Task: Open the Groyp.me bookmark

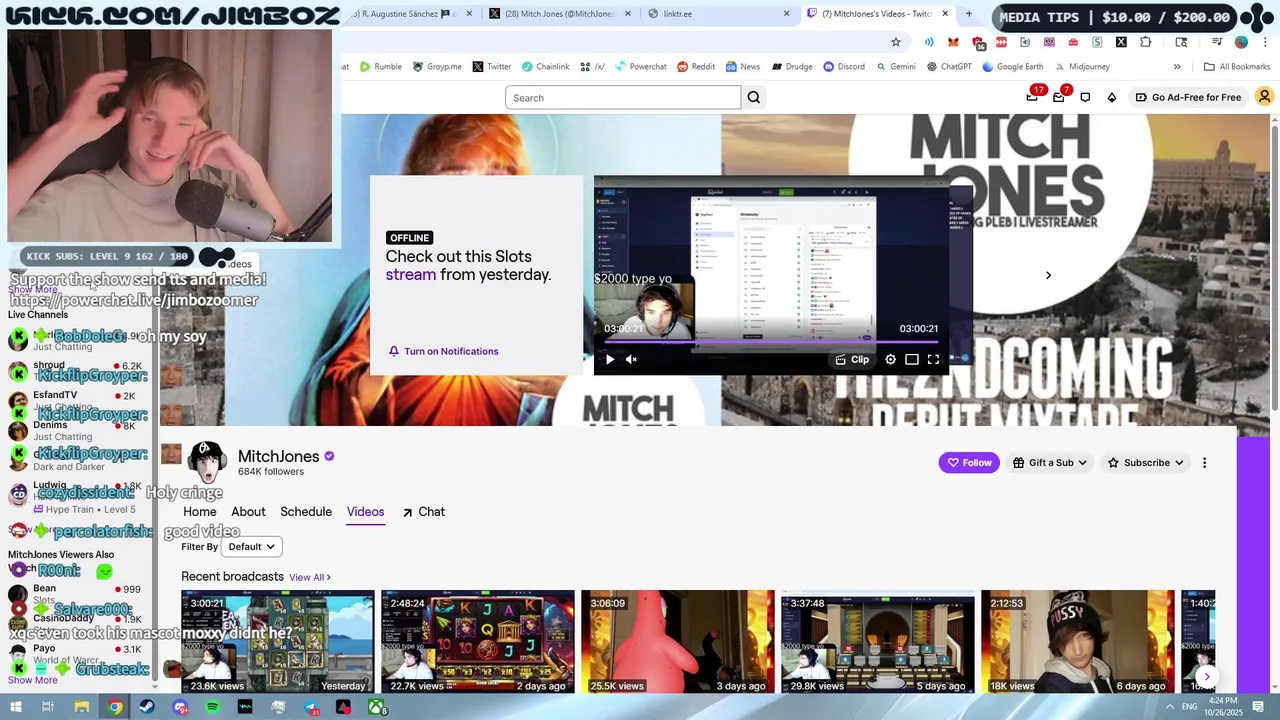Action: tap(437, 67)
